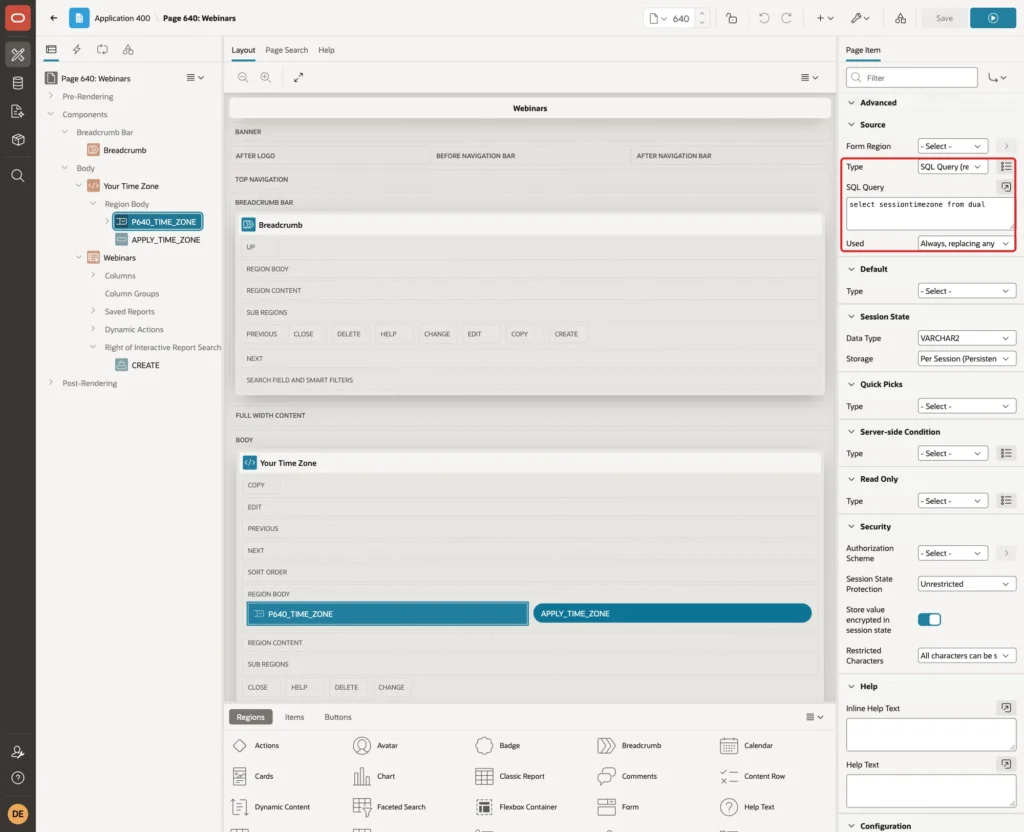Run the page with the play button
The height and width of the screenshot is (832, 1024).
(x=993, y=18)
